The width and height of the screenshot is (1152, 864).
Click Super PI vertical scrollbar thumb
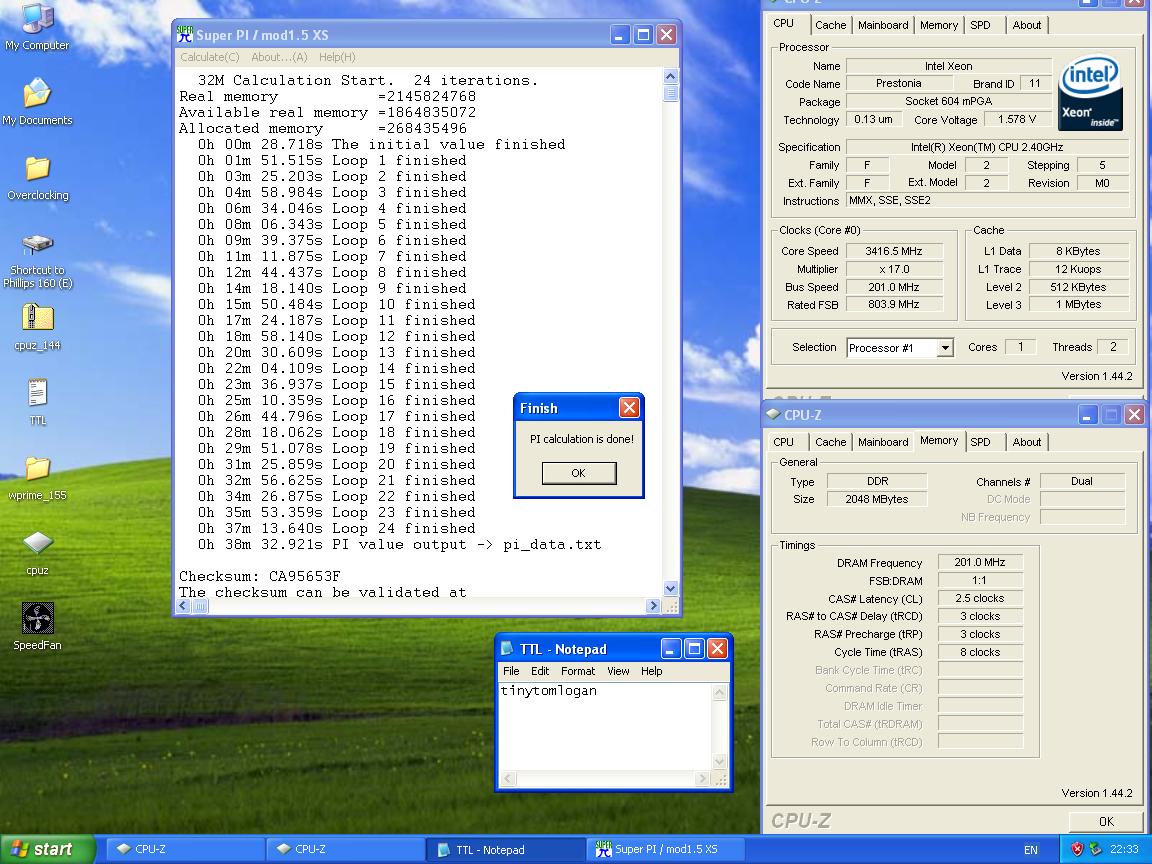click(x=670, y=93)
